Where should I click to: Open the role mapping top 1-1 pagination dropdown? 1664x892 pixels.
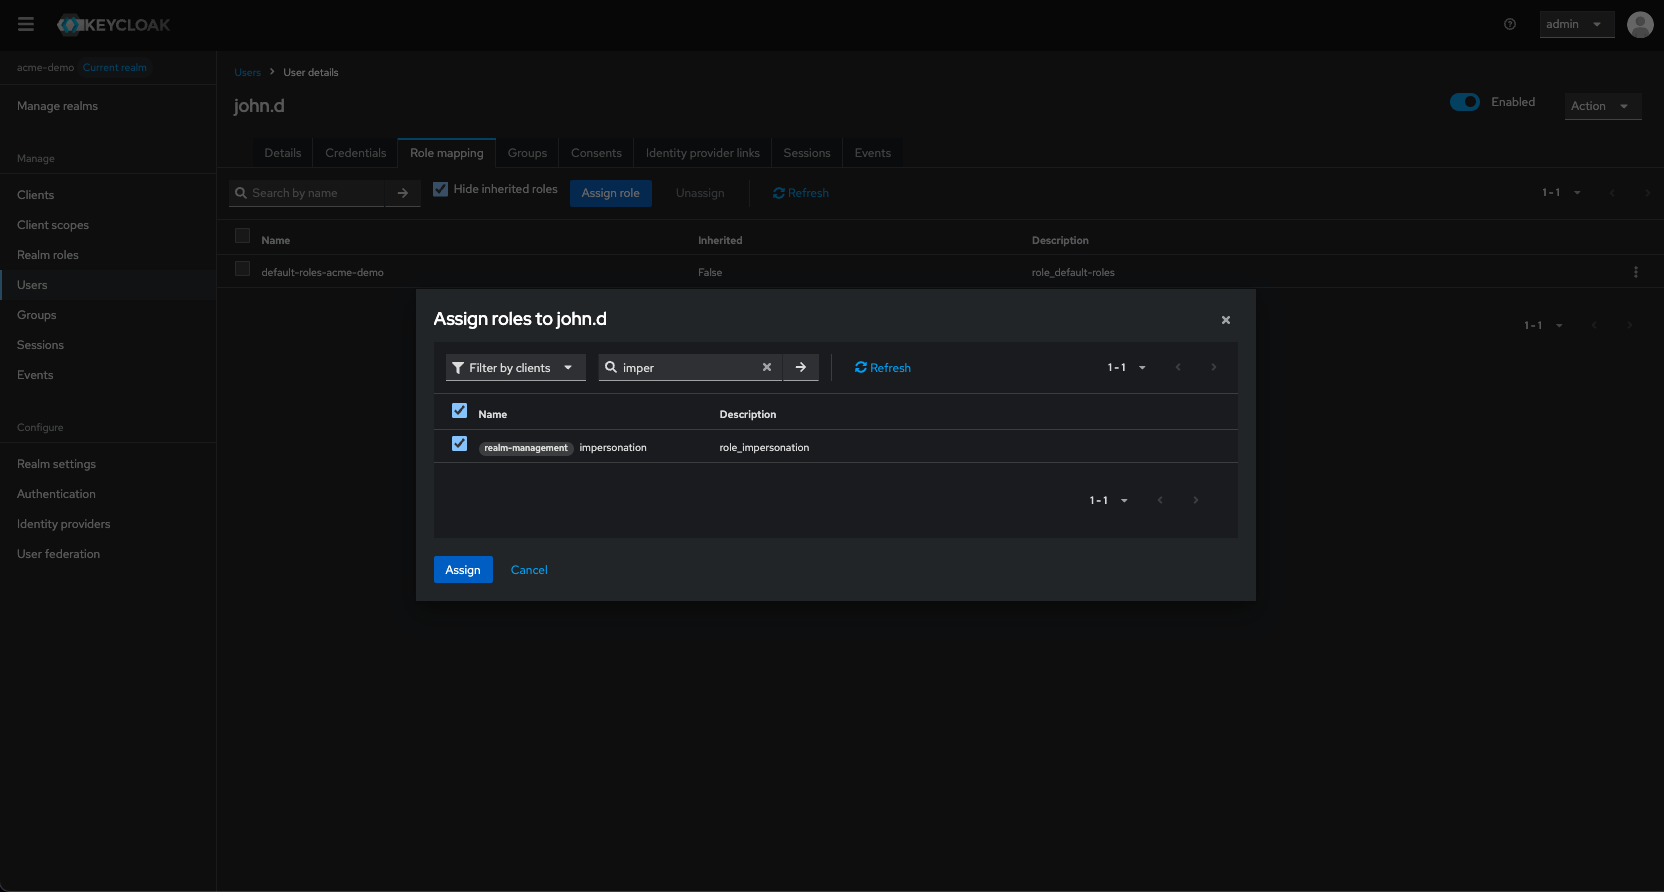pyautogui.click(x=1561, y=192)
